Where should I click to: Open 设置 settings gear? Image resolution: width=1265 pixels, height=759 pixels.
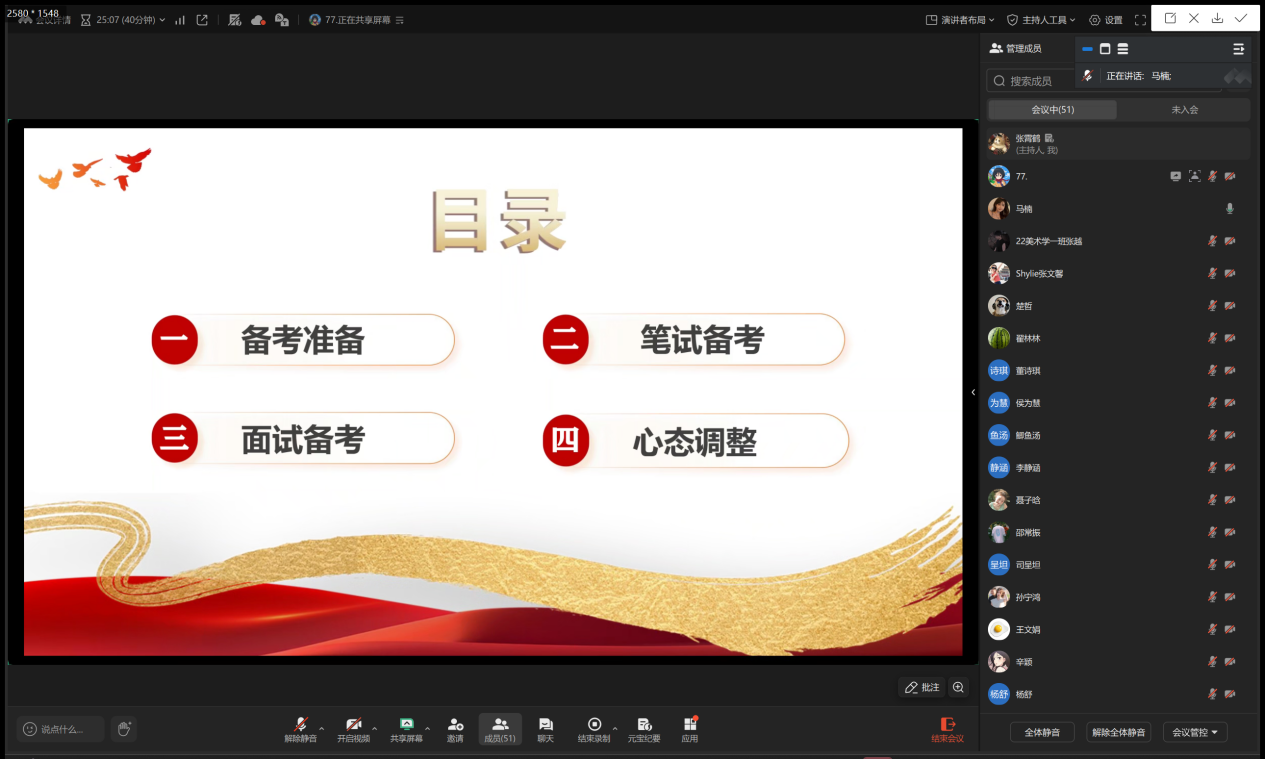(x=1106, y=20)
